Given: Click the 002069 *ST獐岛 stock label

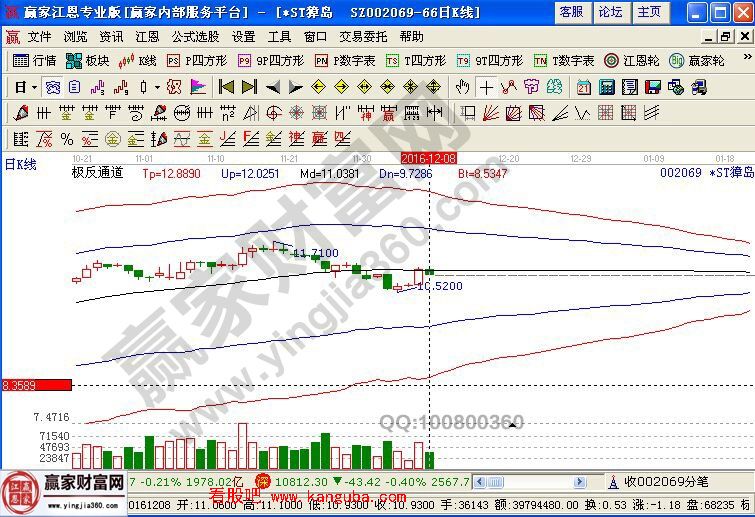Looking at the screenshot, I should pyautogui.click(x=707, y=172).
